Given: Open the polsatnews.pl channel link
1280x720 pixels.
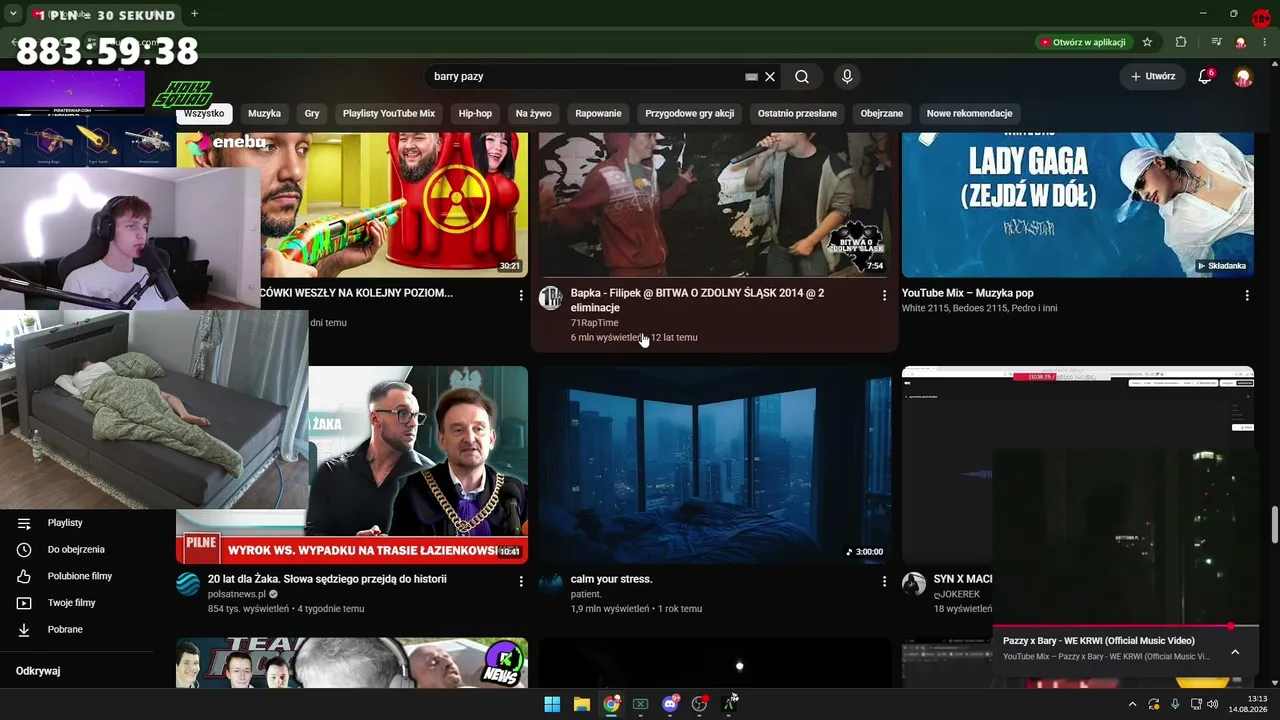Looking at the screenshot, I should click(236, 594).
